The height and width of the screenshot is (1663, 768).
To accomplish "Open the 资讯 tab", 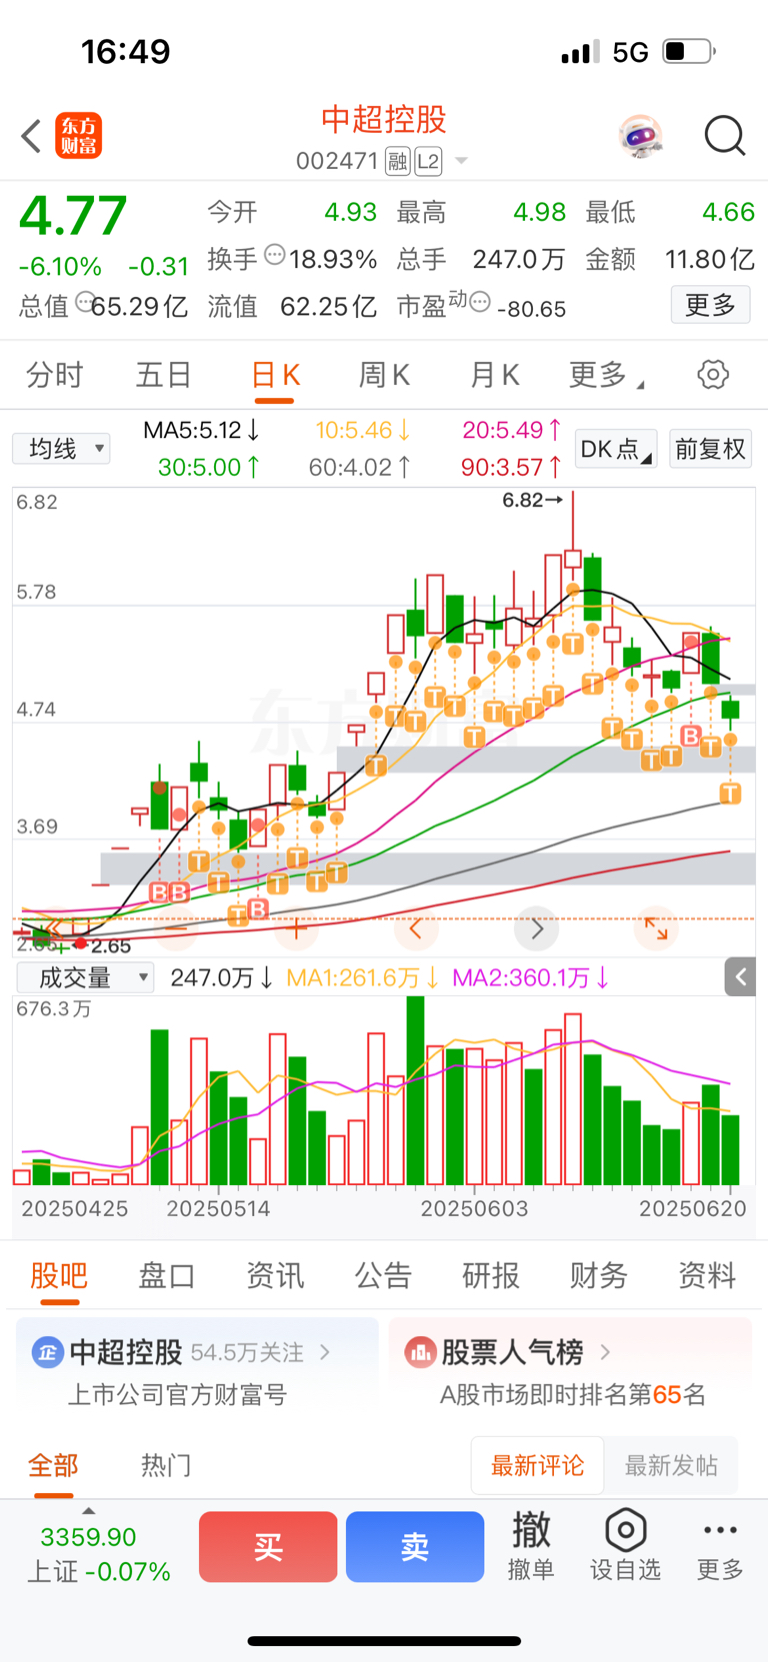I will click(275, 1275).
